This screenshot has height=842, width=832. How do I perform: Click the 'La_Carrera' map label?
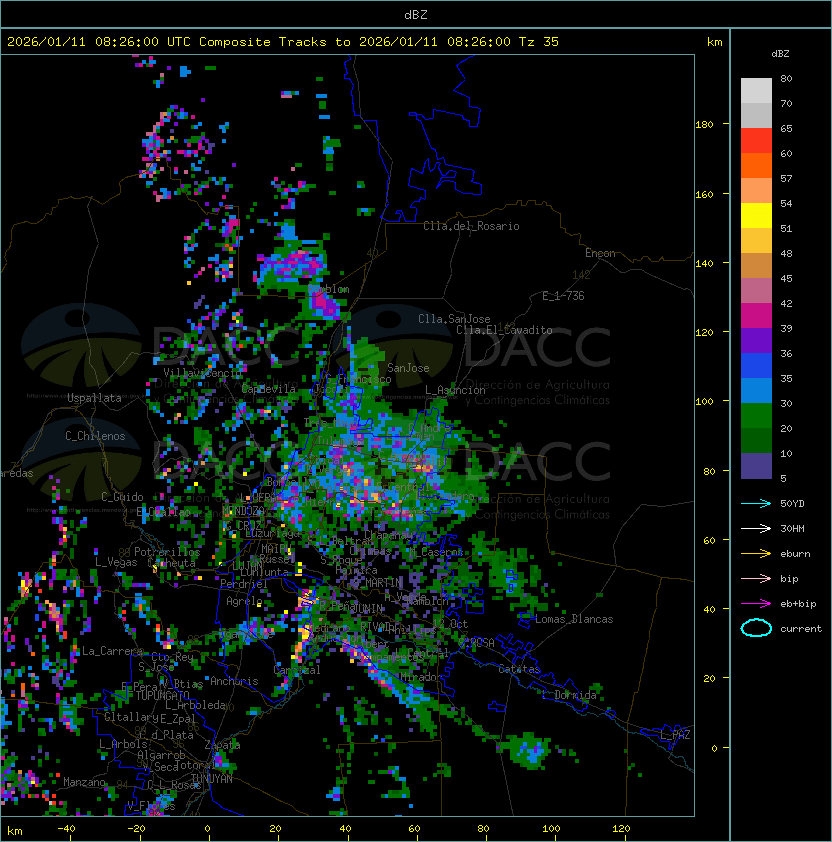[x=112, y=651]
